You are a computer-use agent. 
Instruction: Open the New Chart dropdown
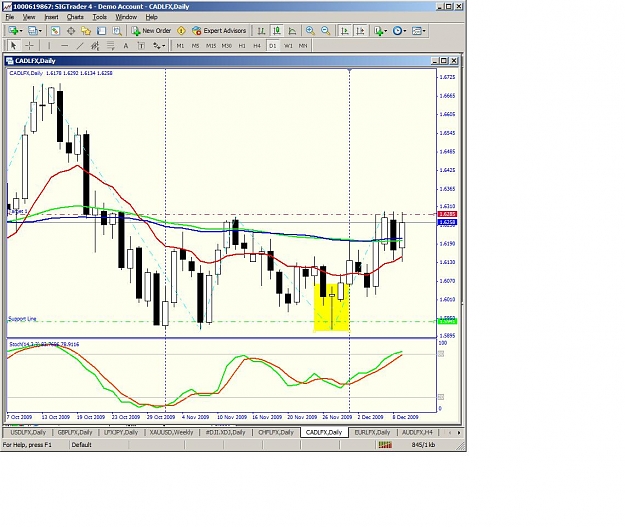coord(15,31)
